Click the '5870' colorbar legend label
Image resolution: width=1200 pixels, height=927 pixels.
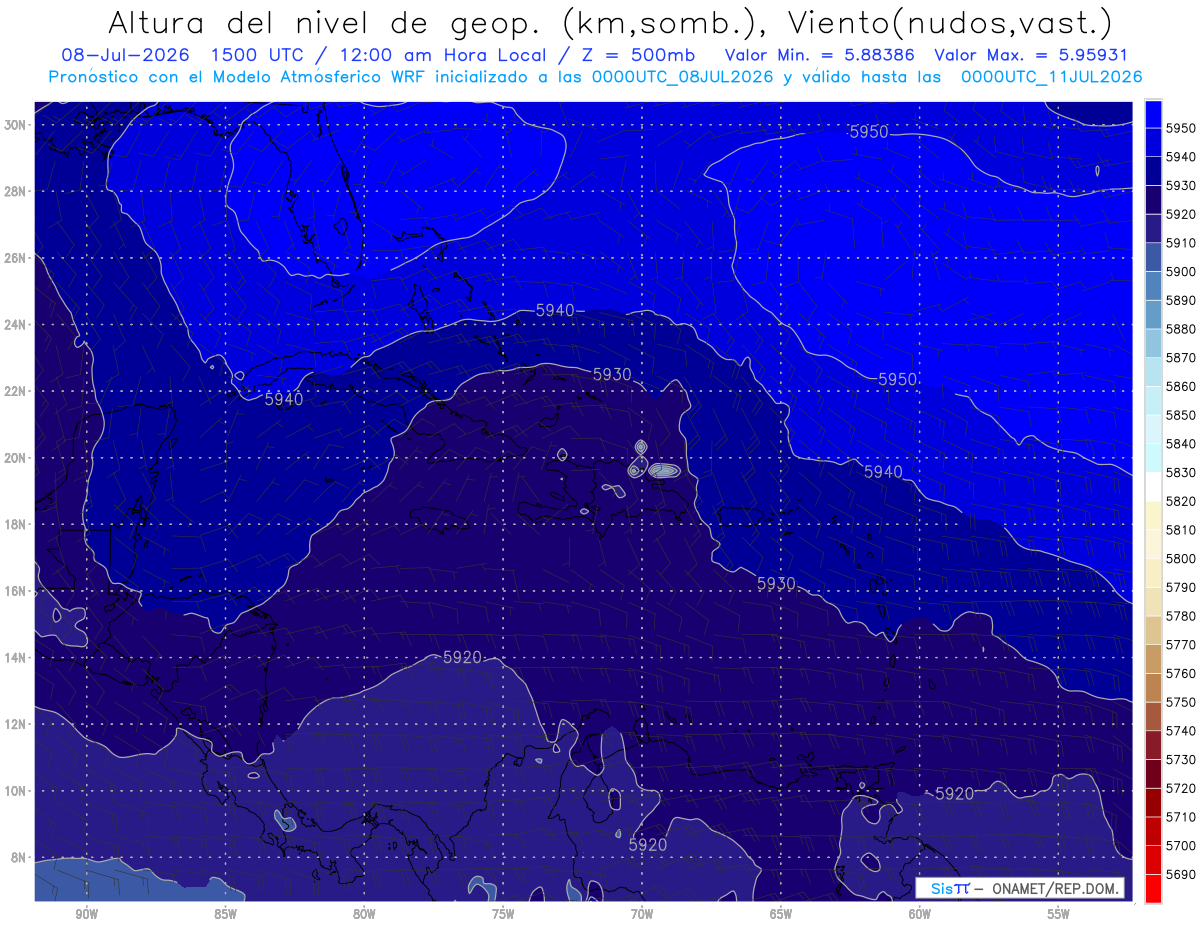[x=1181, y=357]
